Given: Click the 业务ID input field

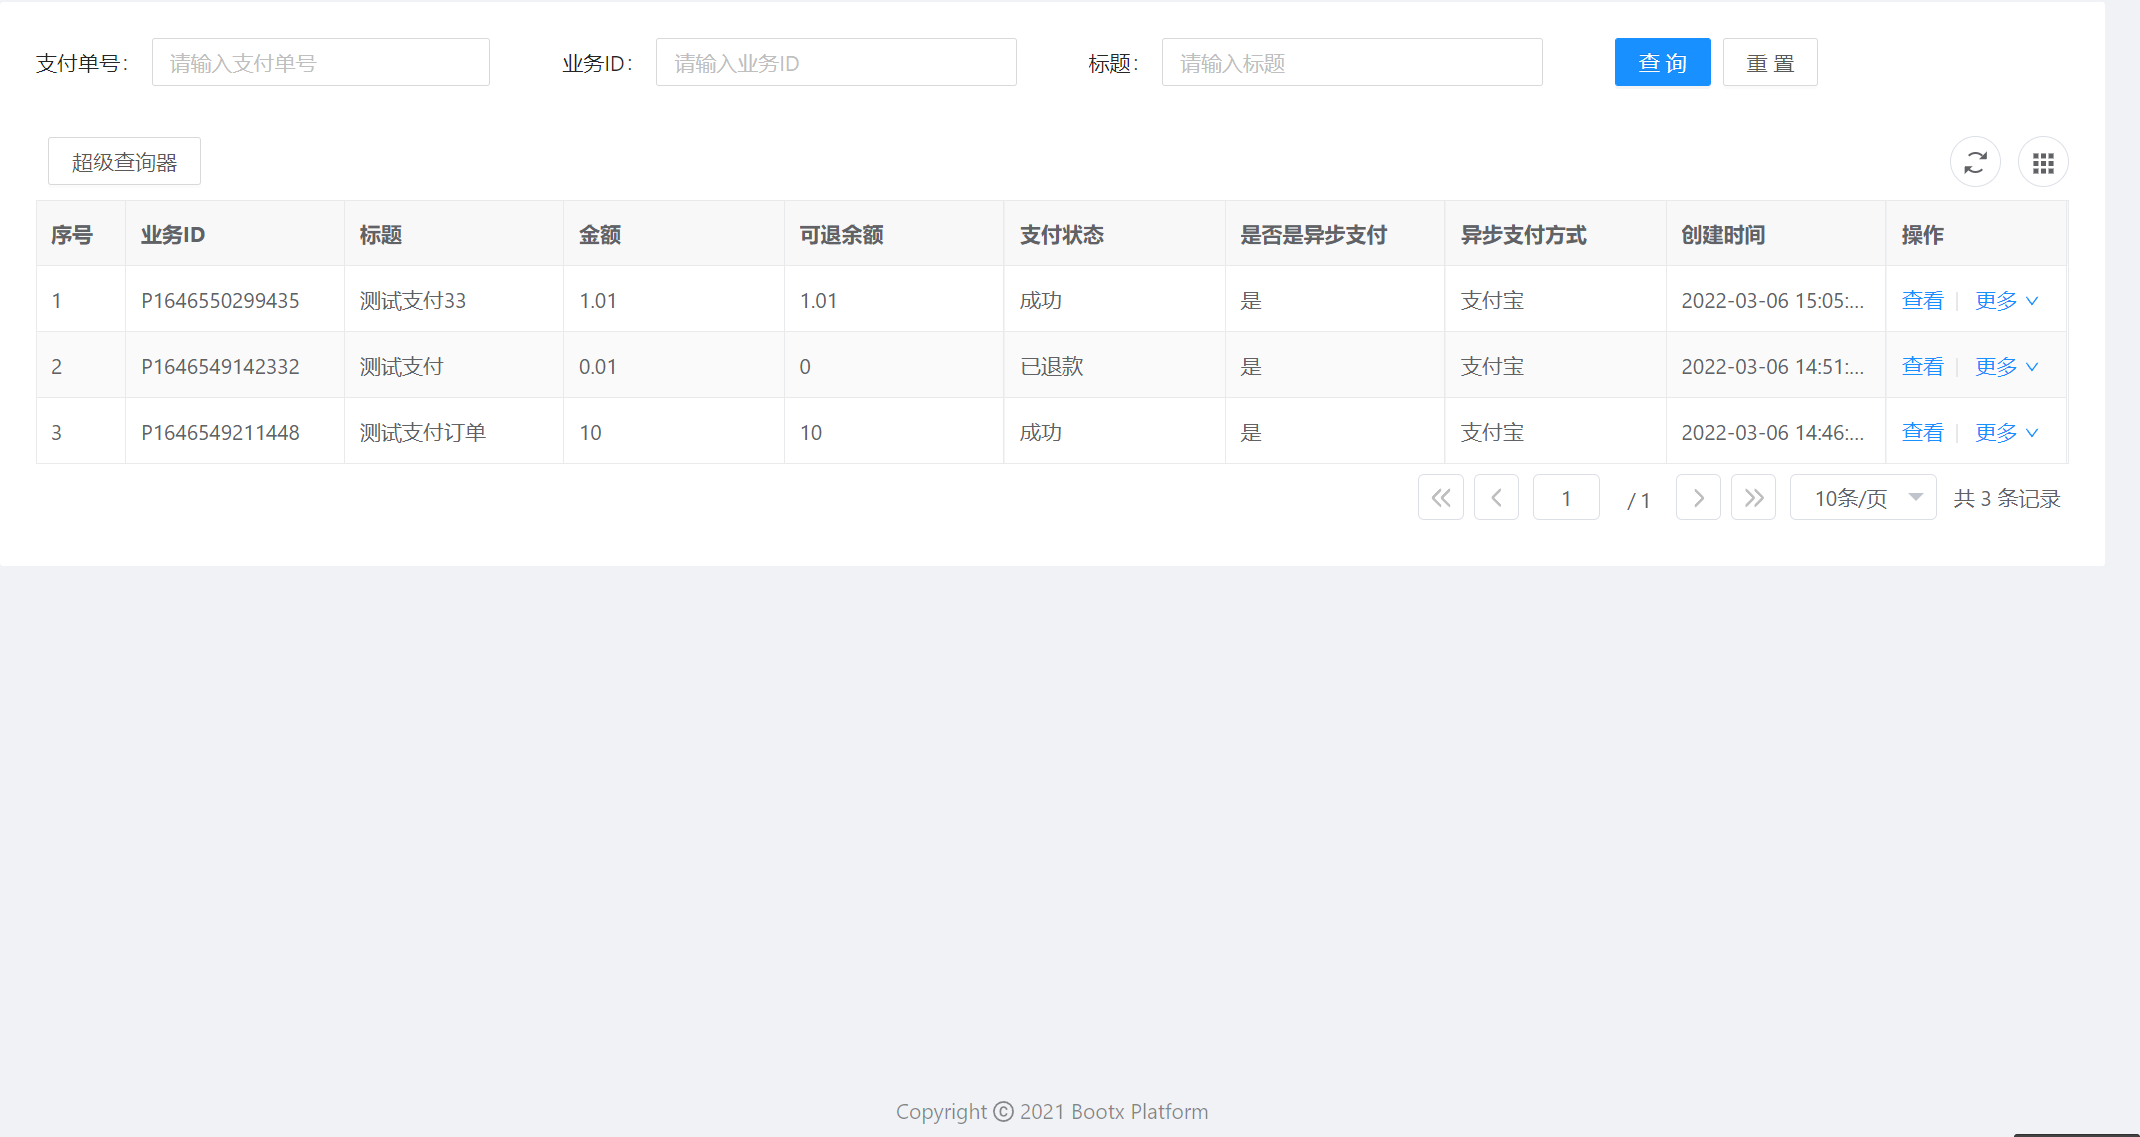Looking at the screenshot, I should click(x=836, y=61).
